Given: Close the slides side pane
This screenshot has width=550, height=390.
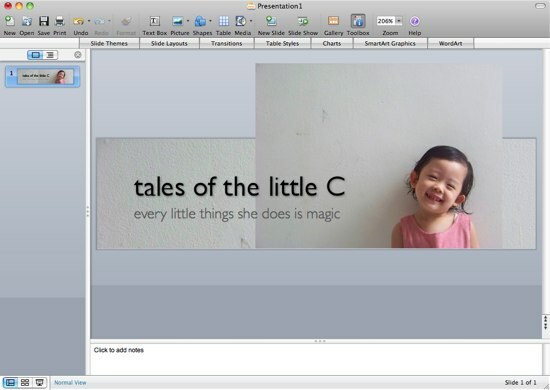Looking at the screenshot, I should click(x=78, y=55).
